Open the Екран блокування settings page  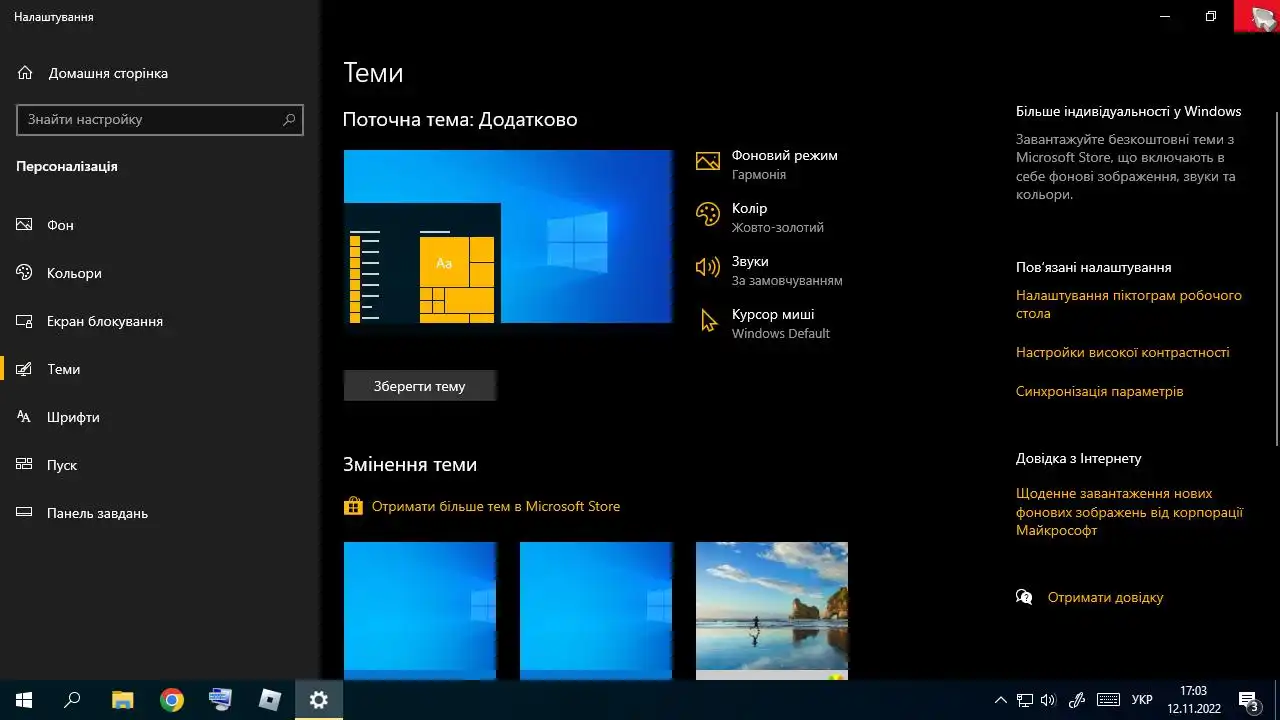point(160,321)
